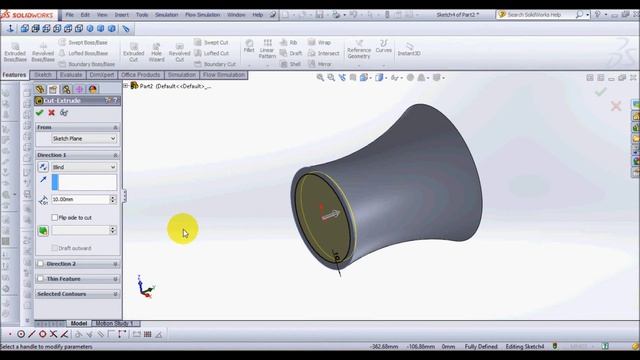Click the extrude direction arrow handle
This screenshot has width=640, height=360.
tap(331, 215)
